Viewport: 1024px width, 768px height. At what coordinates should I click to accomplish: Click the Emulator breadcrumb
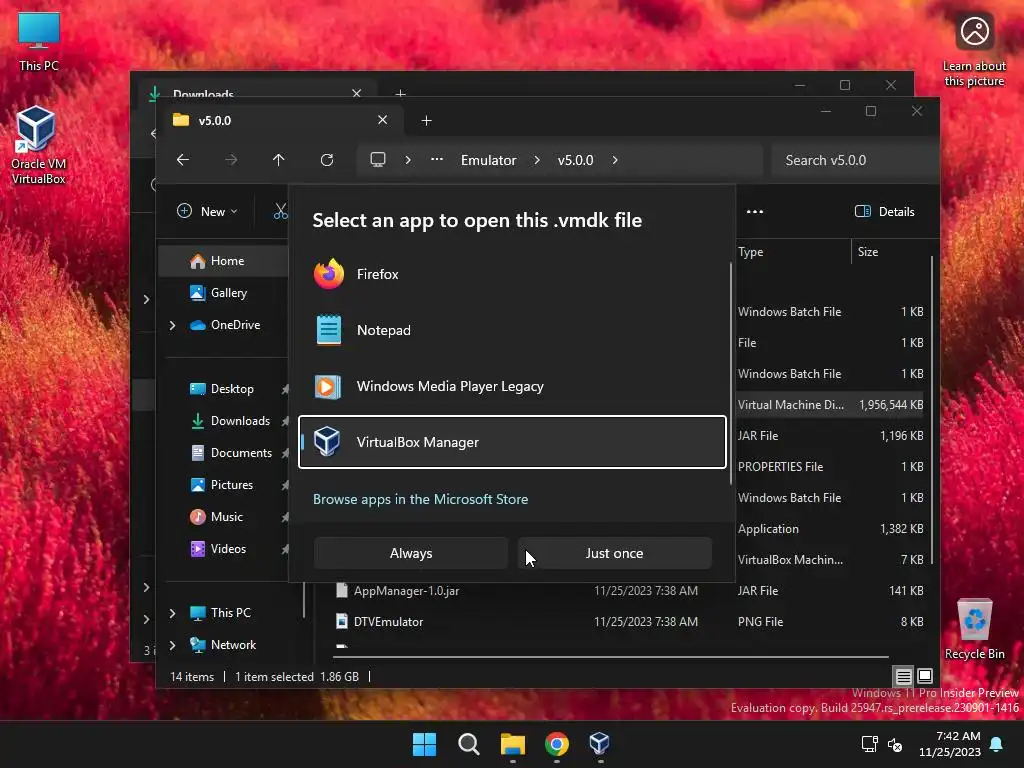pos(488,160)
